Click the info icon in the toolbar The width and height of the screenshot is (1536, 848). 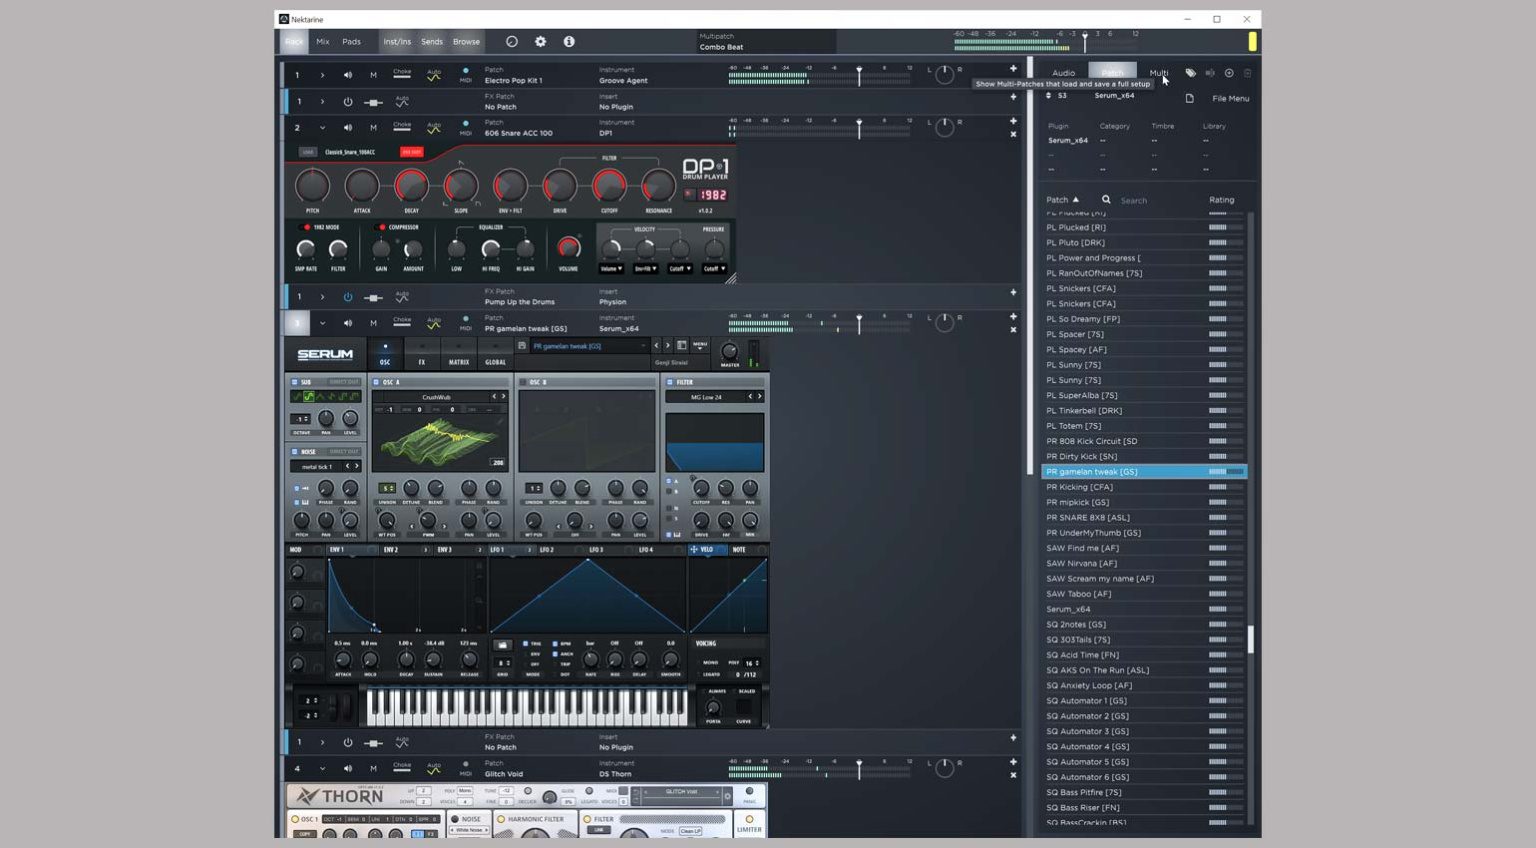pyautogui.click(x=569, y=41)
